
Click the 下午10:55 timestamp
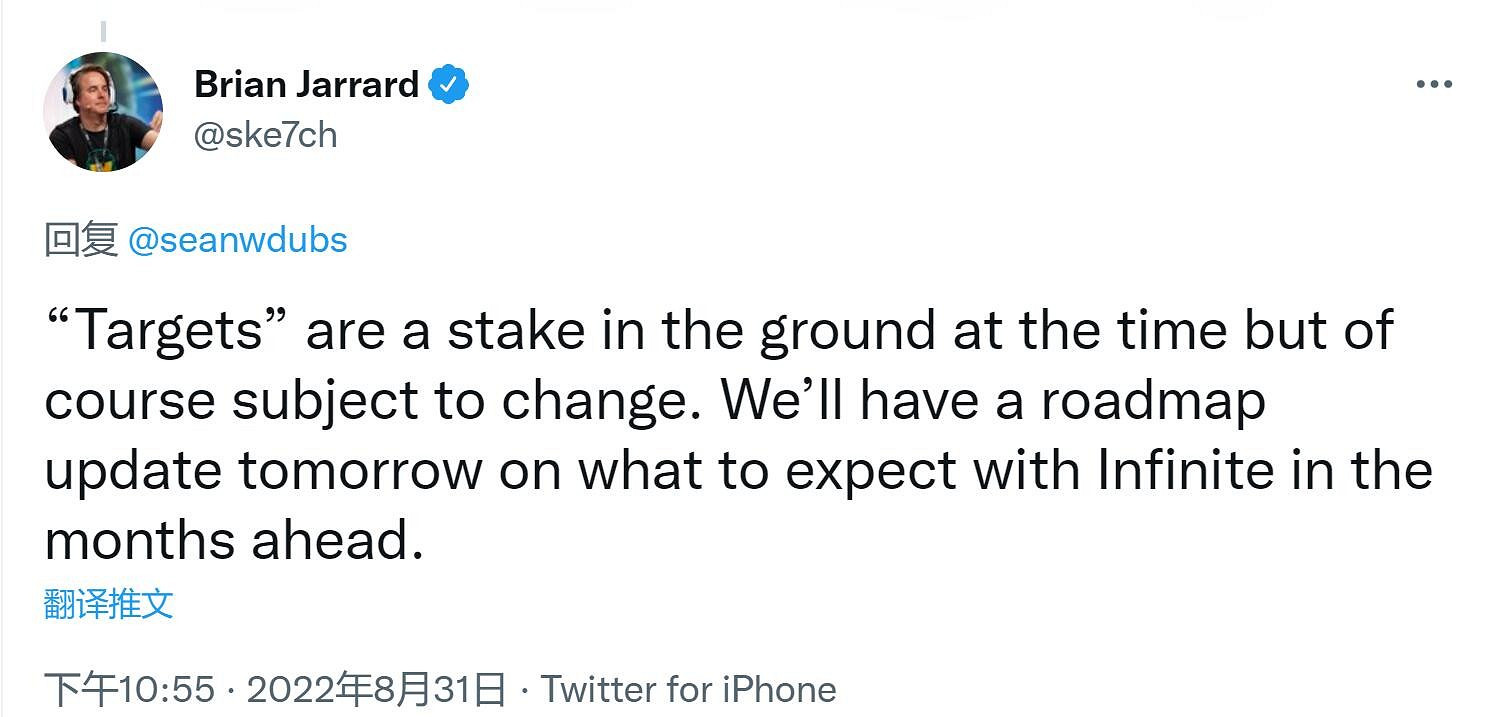coord(130,689)
